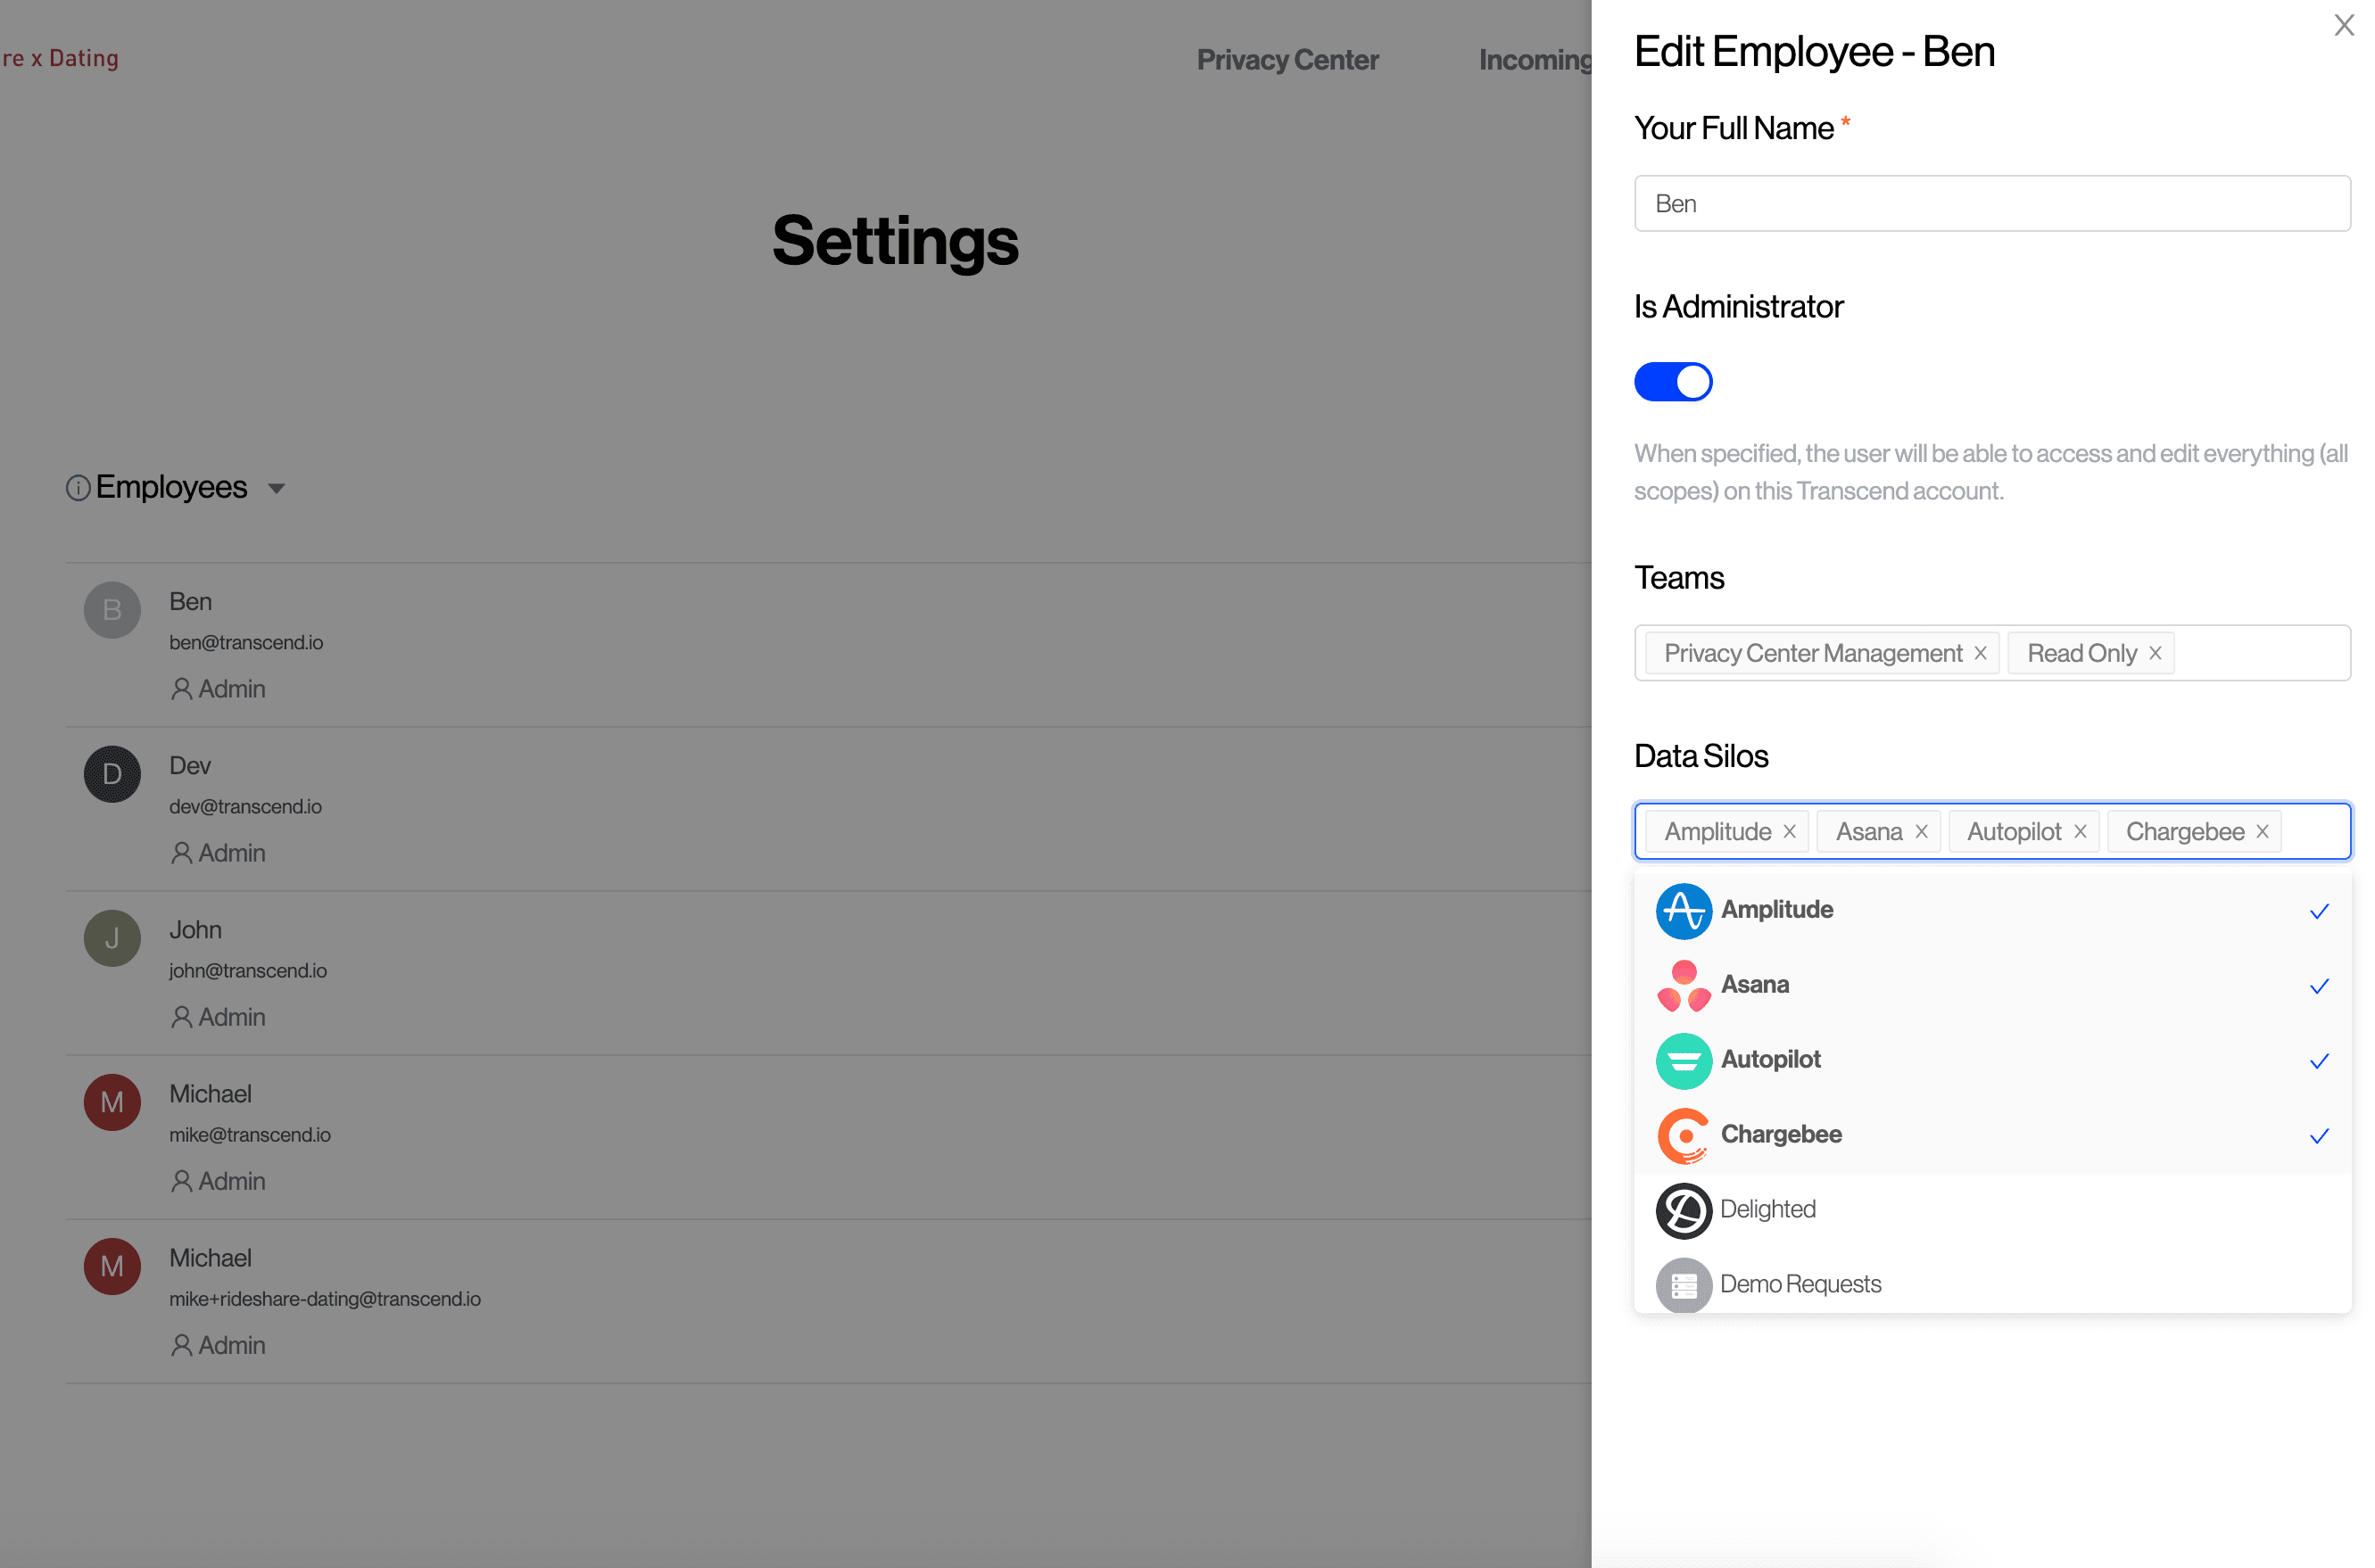Remove the Read Only team tag
Viewport: 2375px width, 1568px height.
pyautogui.click(x=2155, y=653)
